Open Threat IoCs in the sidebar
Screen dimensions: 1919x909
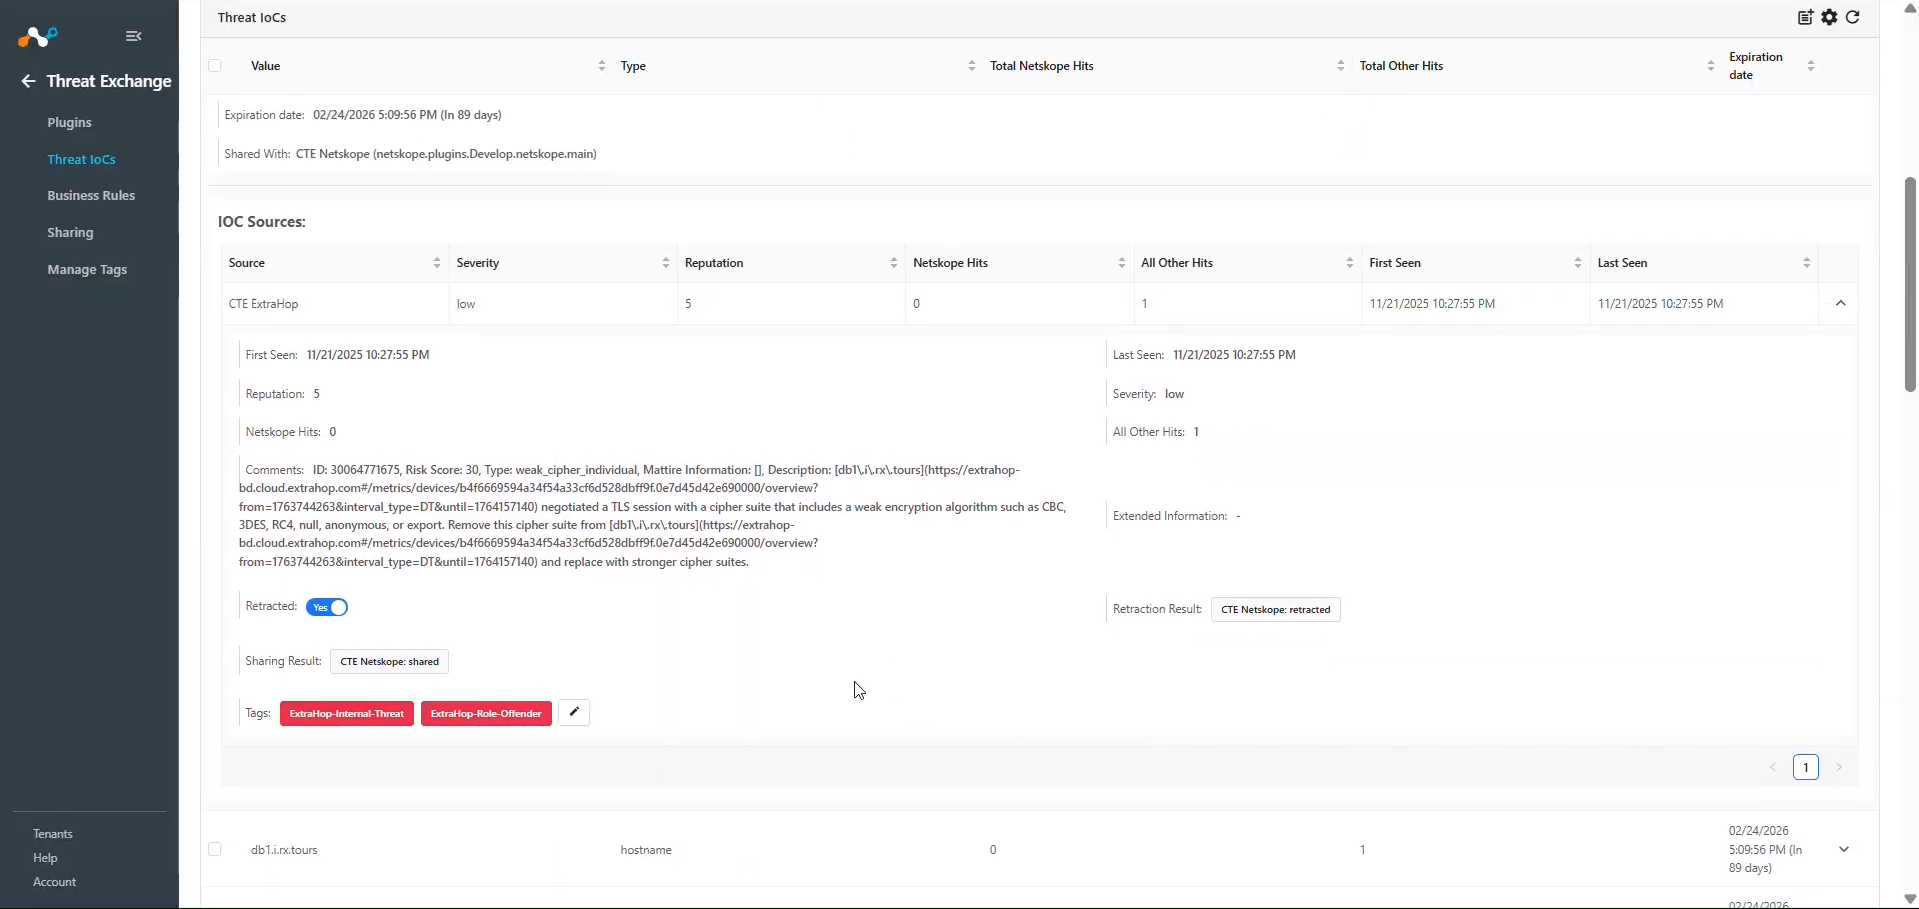(81, 160)
